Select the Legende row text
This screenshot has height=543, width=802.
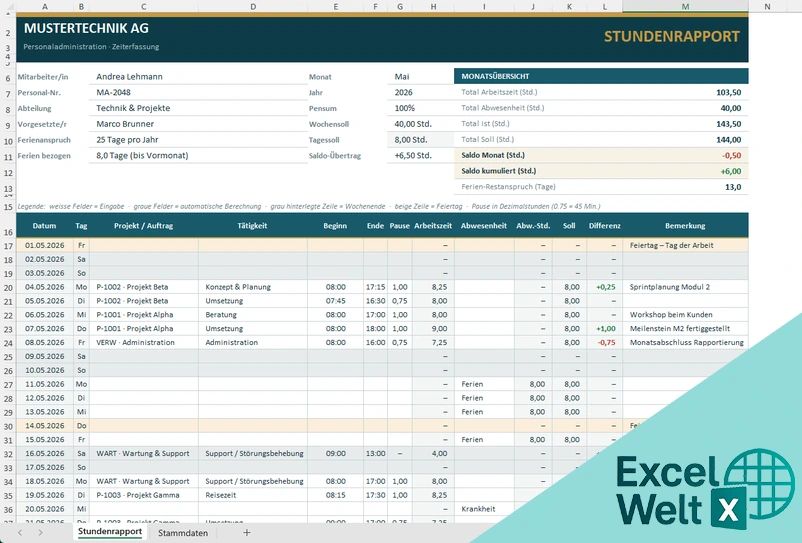coord(309,207)
